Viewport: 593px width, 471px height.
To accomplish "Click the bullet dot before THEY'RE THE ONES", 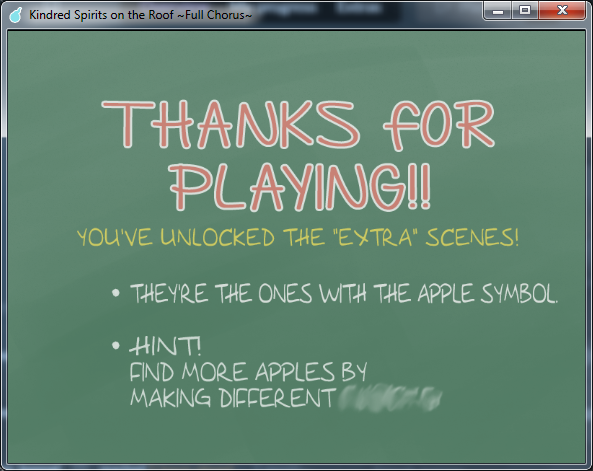I will [116, 293].
